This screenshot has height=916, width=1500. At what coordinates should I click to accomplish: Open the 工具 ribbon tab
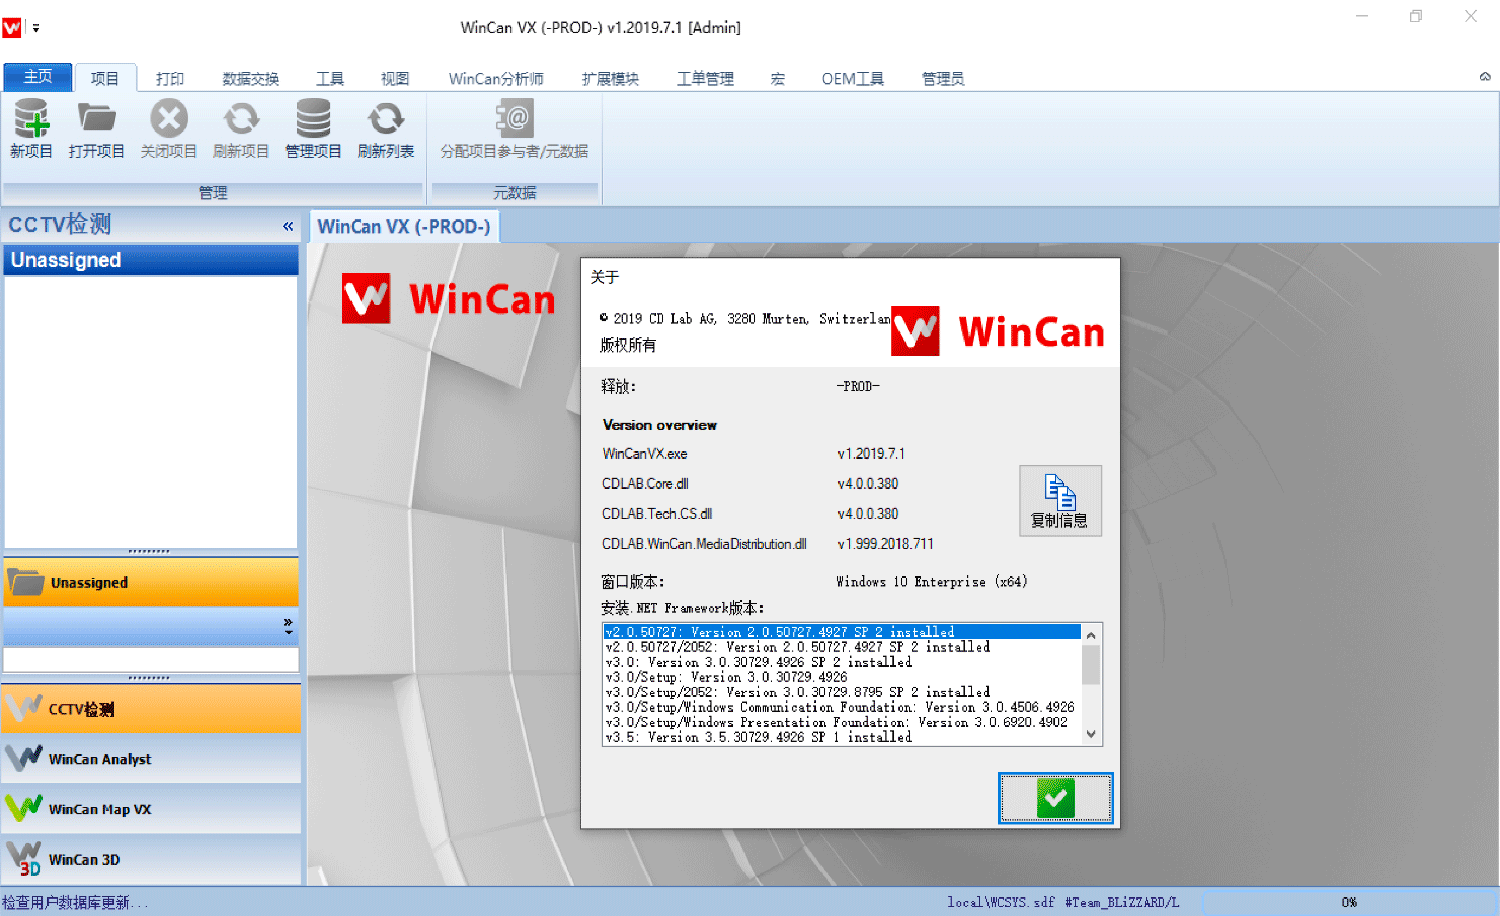pyautogui.click(x=330, y=79)
